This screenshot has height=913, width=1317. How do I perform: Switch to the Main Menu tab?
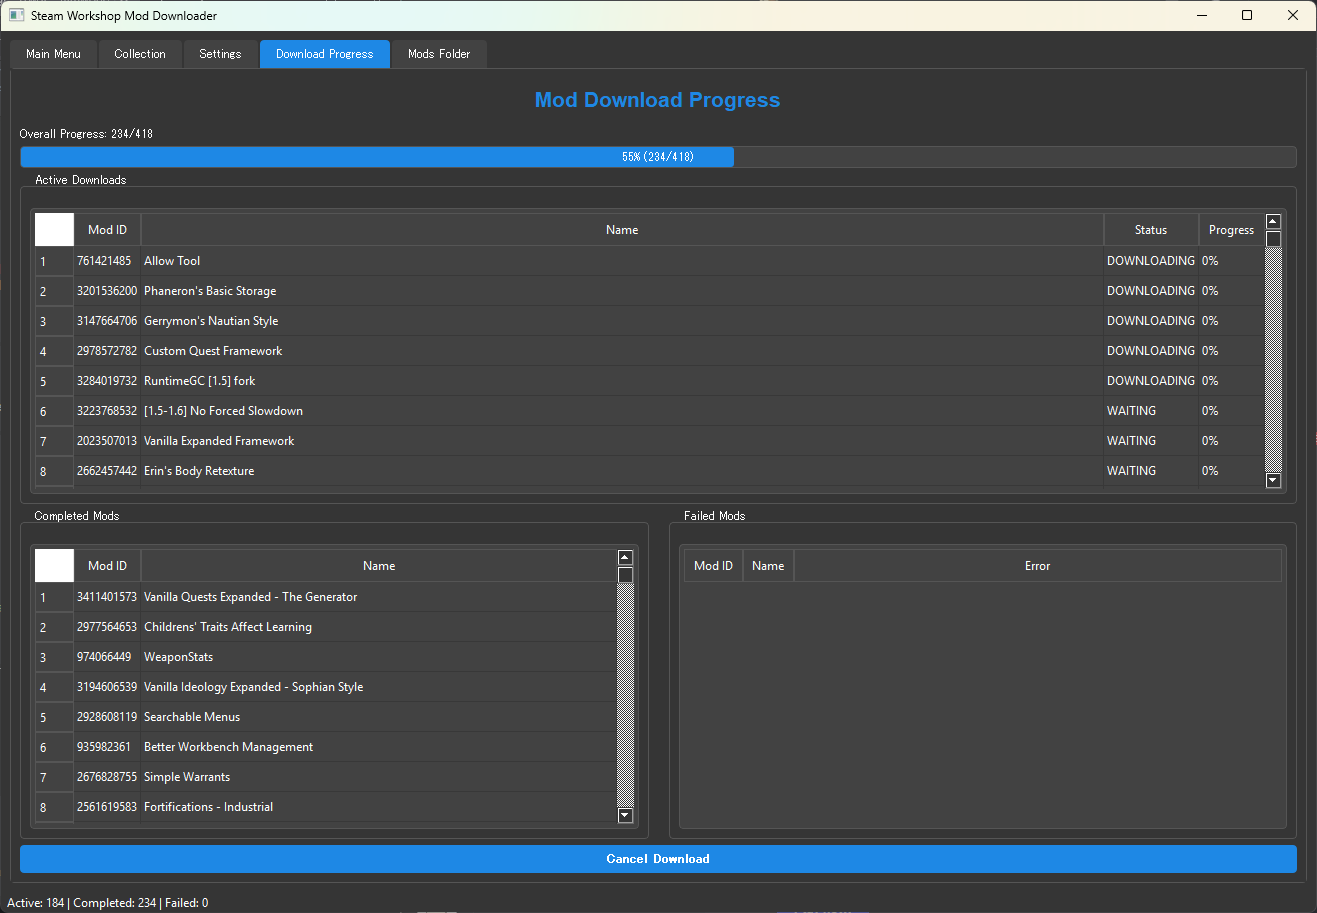point(54,54)
